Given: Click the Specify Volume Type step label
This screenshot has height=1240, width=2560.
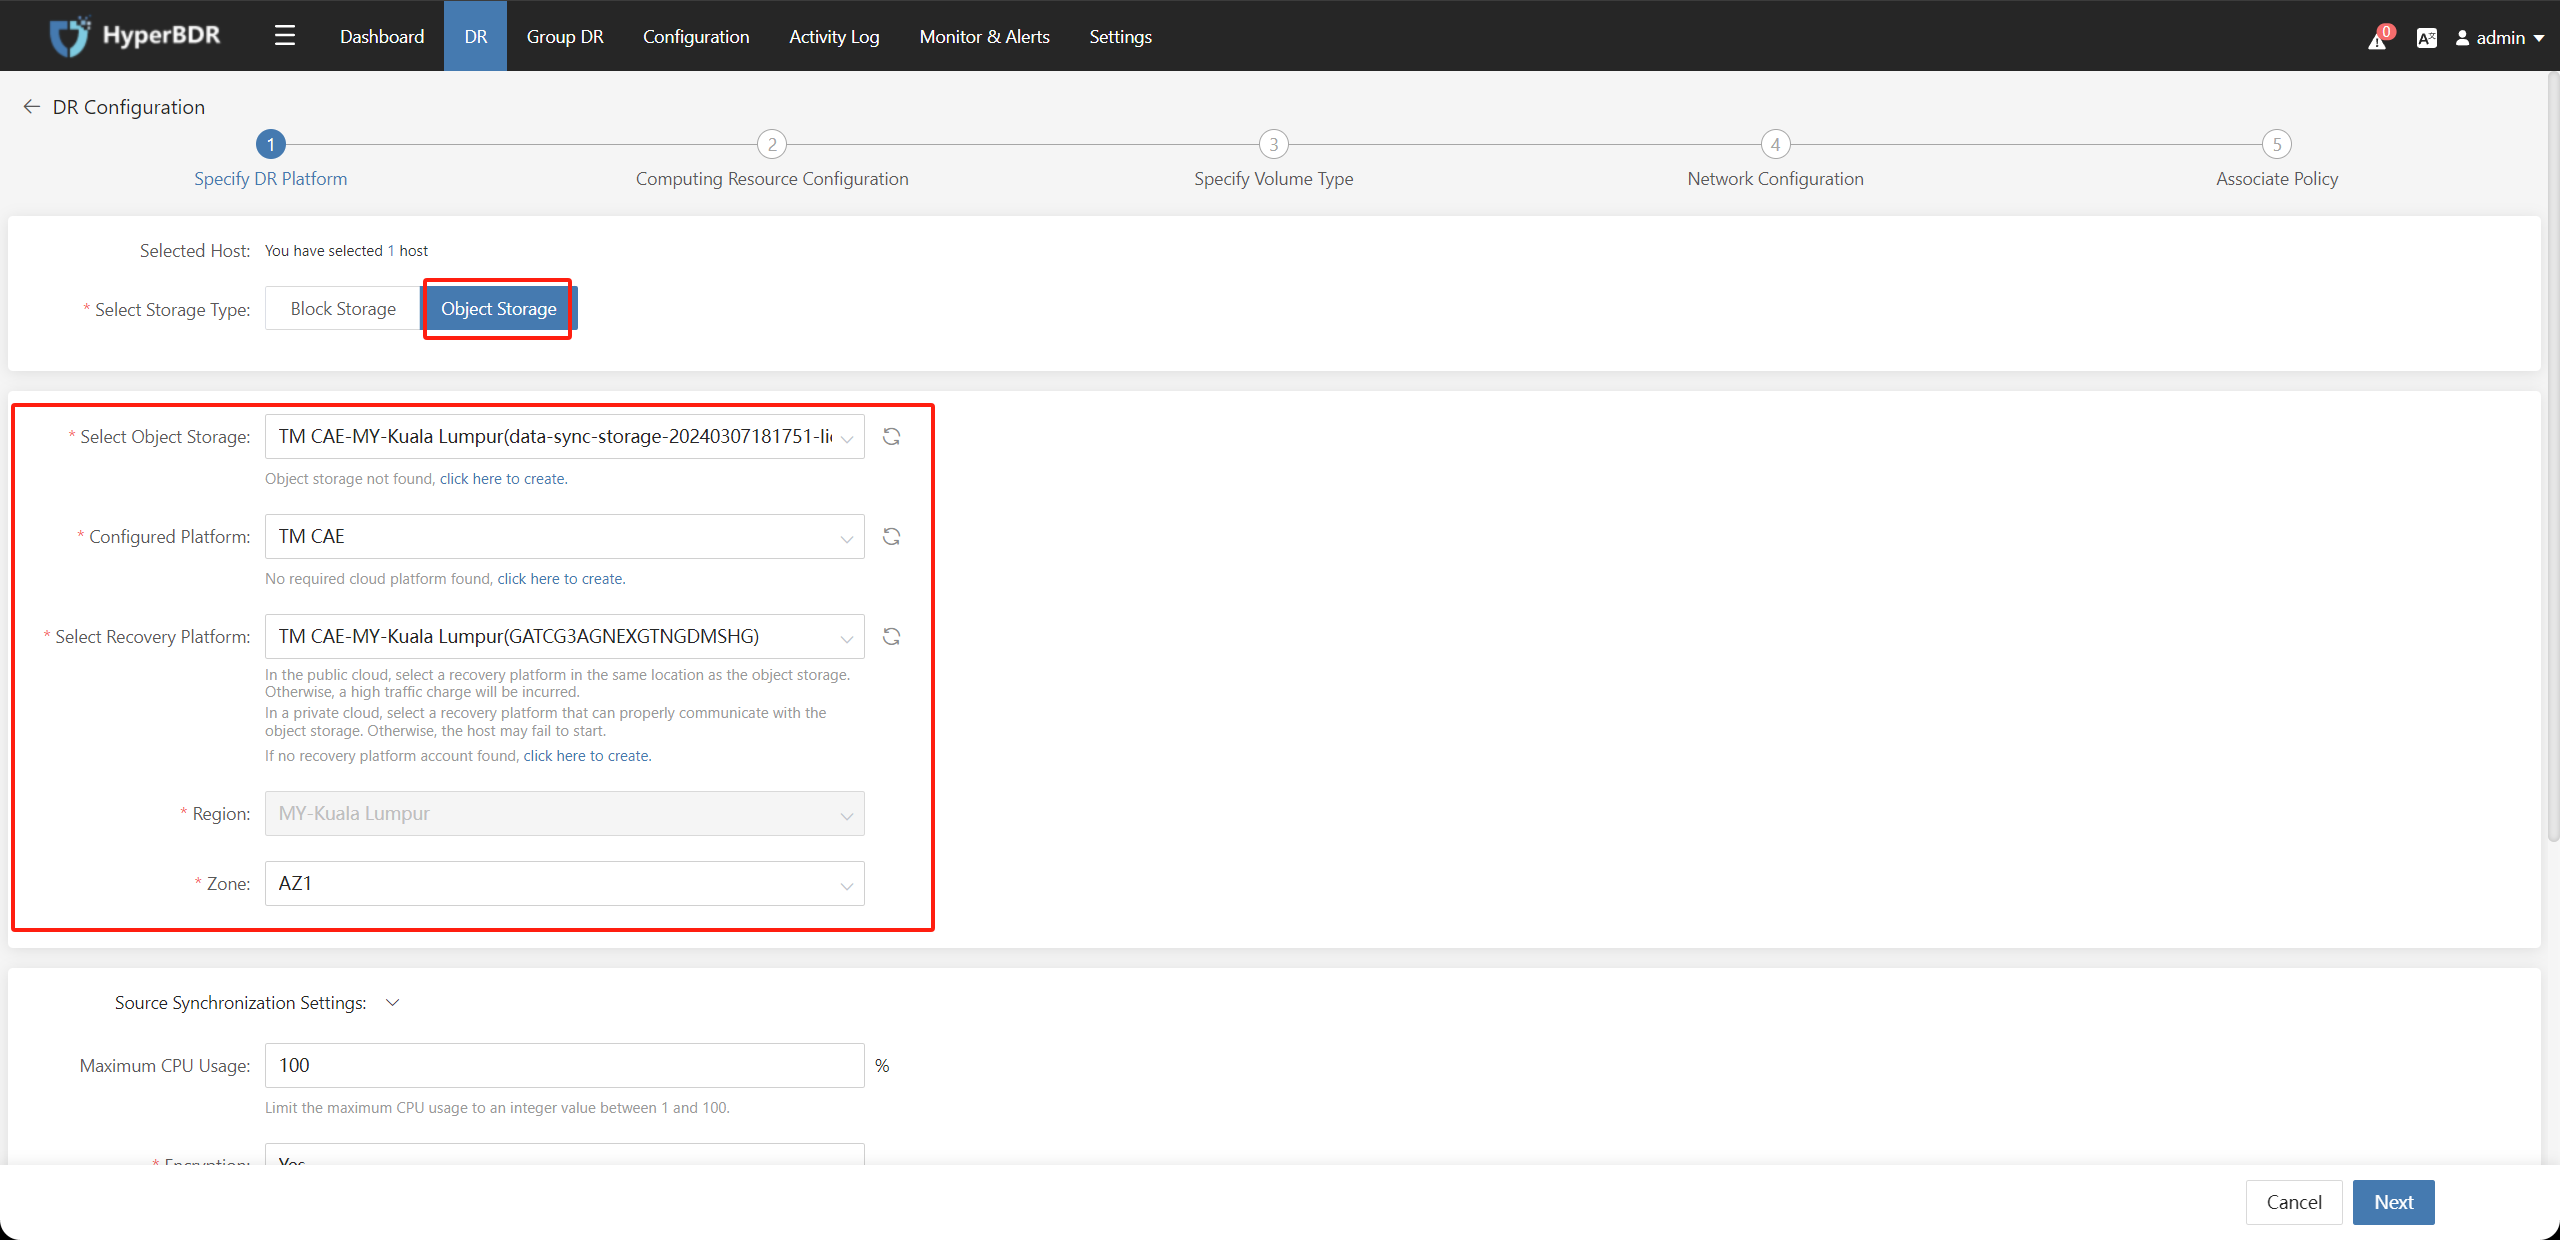Looking at the screenshot, I should click(1274, 179).
